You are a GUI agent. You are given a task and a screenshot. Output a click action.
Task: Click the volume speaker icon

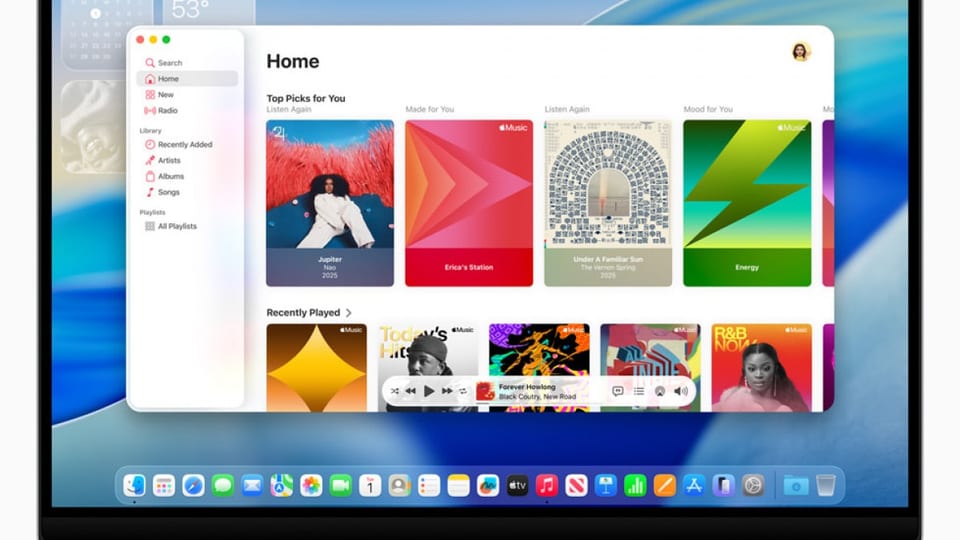click(681, 391)
